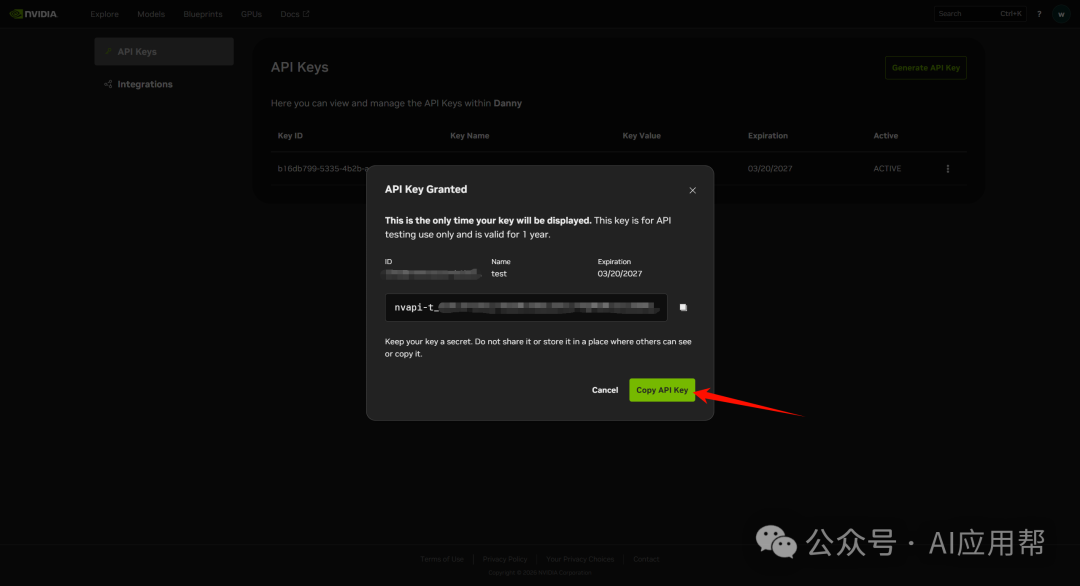The height and width of the screenshot is (586, 1080).
Task: Open the three-dot menu for the ACTIVE key
Action: (948, 169)
